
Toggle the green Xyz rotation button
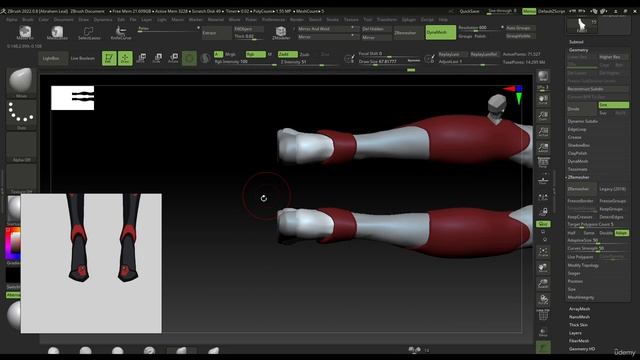pos(543,224)
